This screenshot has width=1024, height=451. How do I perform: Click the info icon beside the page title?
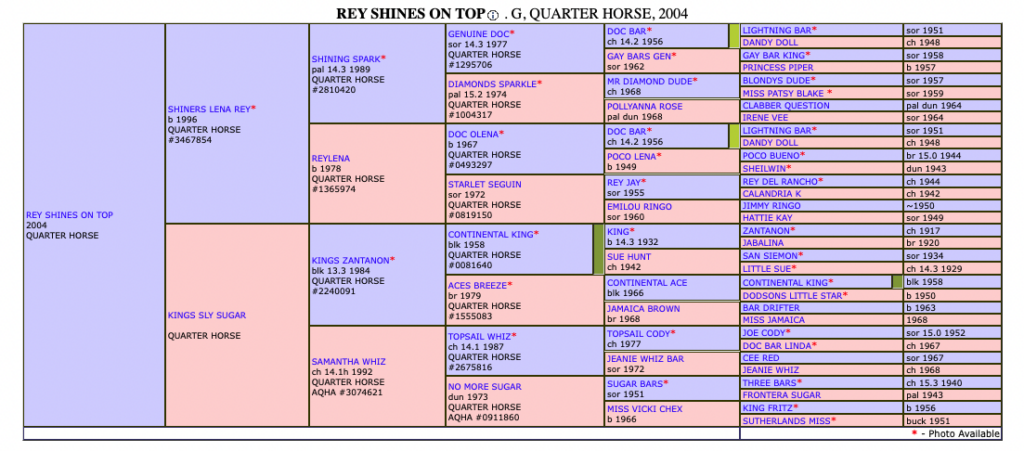pyautogui.click(x=493, y=14)
